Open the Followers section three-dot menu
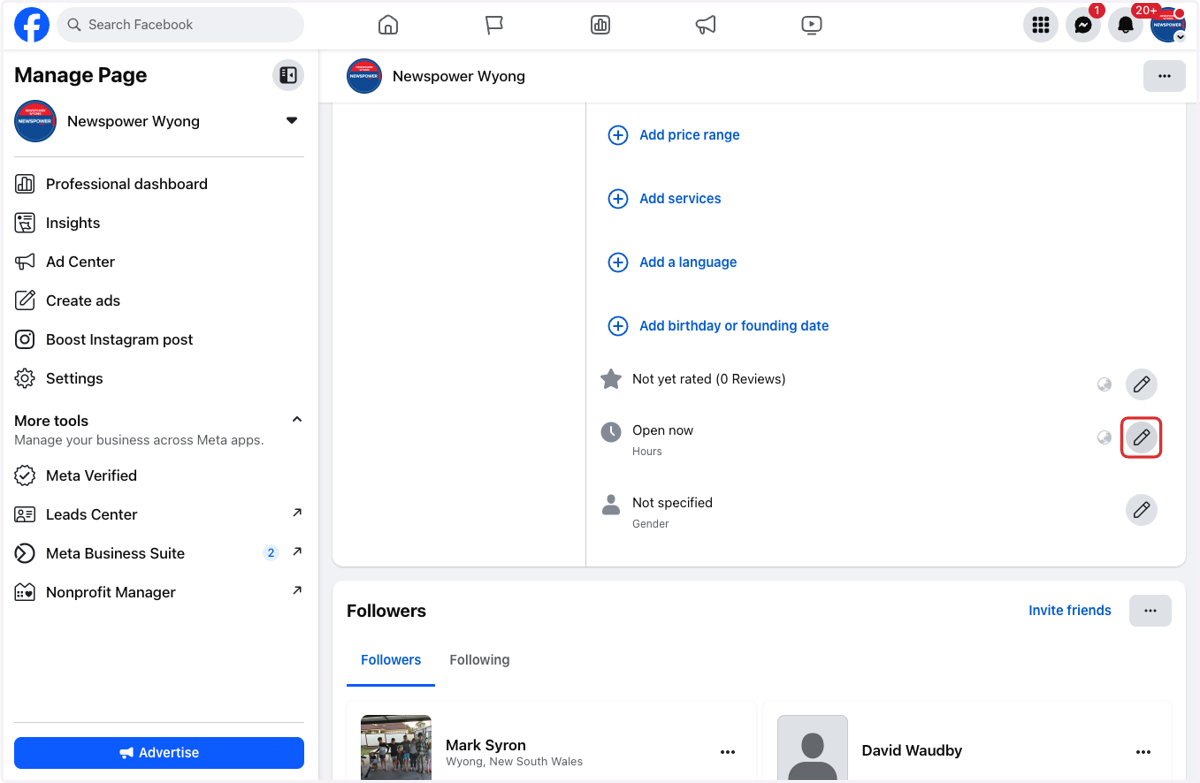This screenshot has width=1200, height=783. tap(1150, 611)
